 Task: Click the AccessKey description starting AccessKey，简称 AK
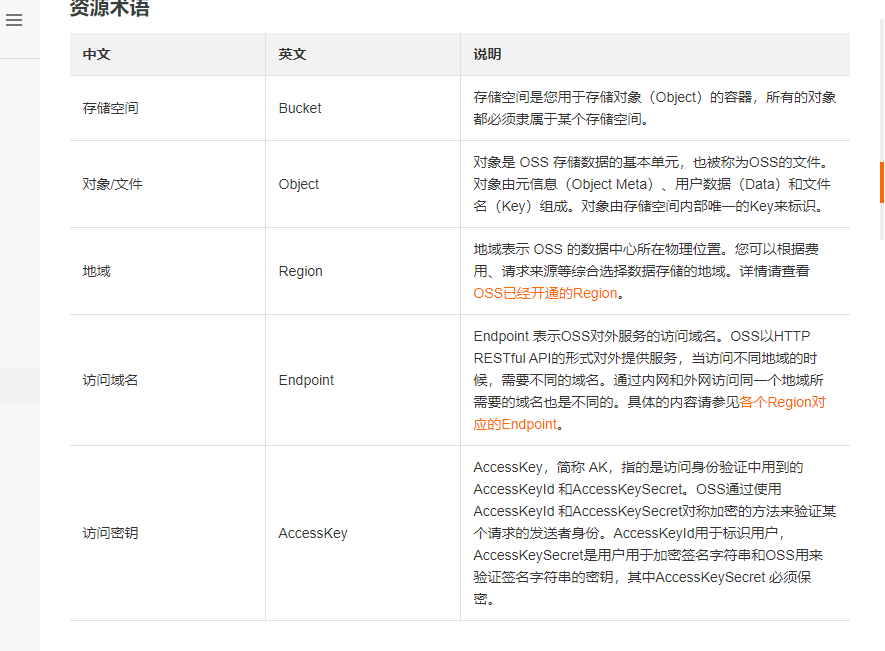655,534
